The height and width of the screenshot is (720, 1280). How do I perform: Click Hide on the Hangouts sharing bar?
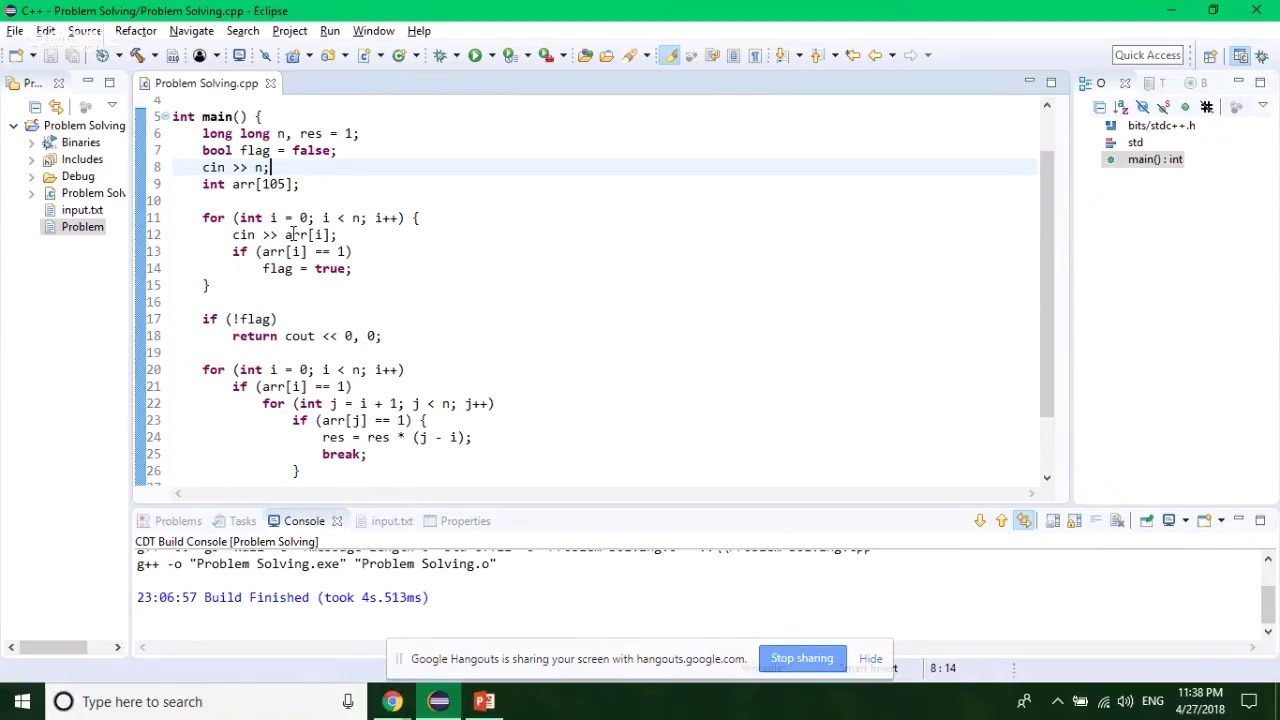pos(871,659)
